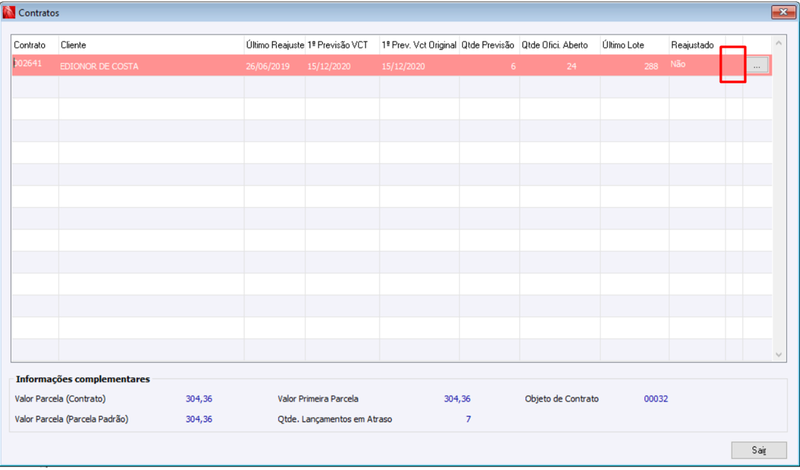800x470 pixels.
Task: Click the Valor Parcela (Contrato) value 304,36
Action: pos(199,399)
